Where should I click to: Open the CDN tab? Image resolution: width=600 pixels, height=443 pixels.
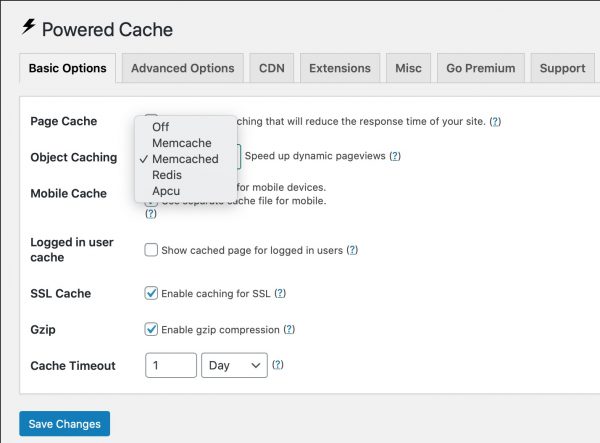[x=271, y=68]
